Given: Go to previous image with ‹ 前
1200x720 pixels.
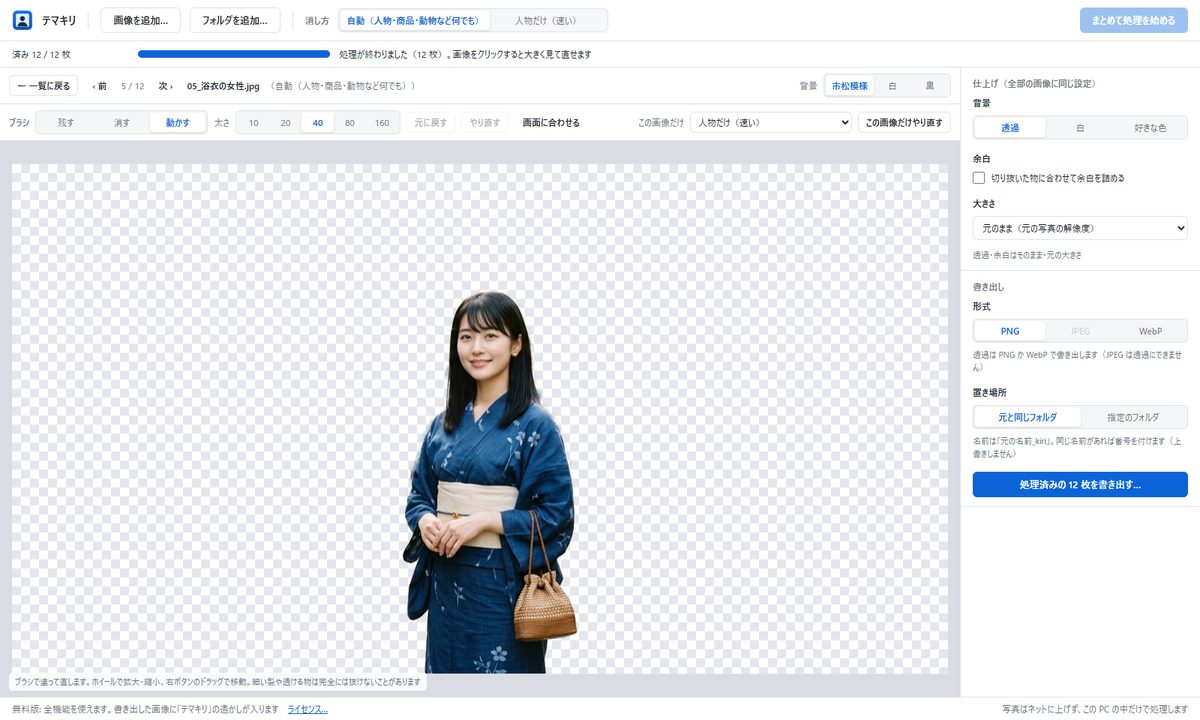Looking at the screenshot, I should (x=99, y=86).
